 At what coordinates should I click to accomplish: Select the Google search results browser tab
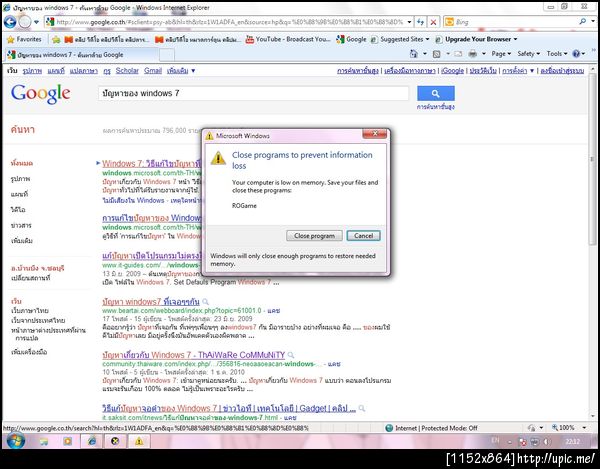tap(80, 55)
